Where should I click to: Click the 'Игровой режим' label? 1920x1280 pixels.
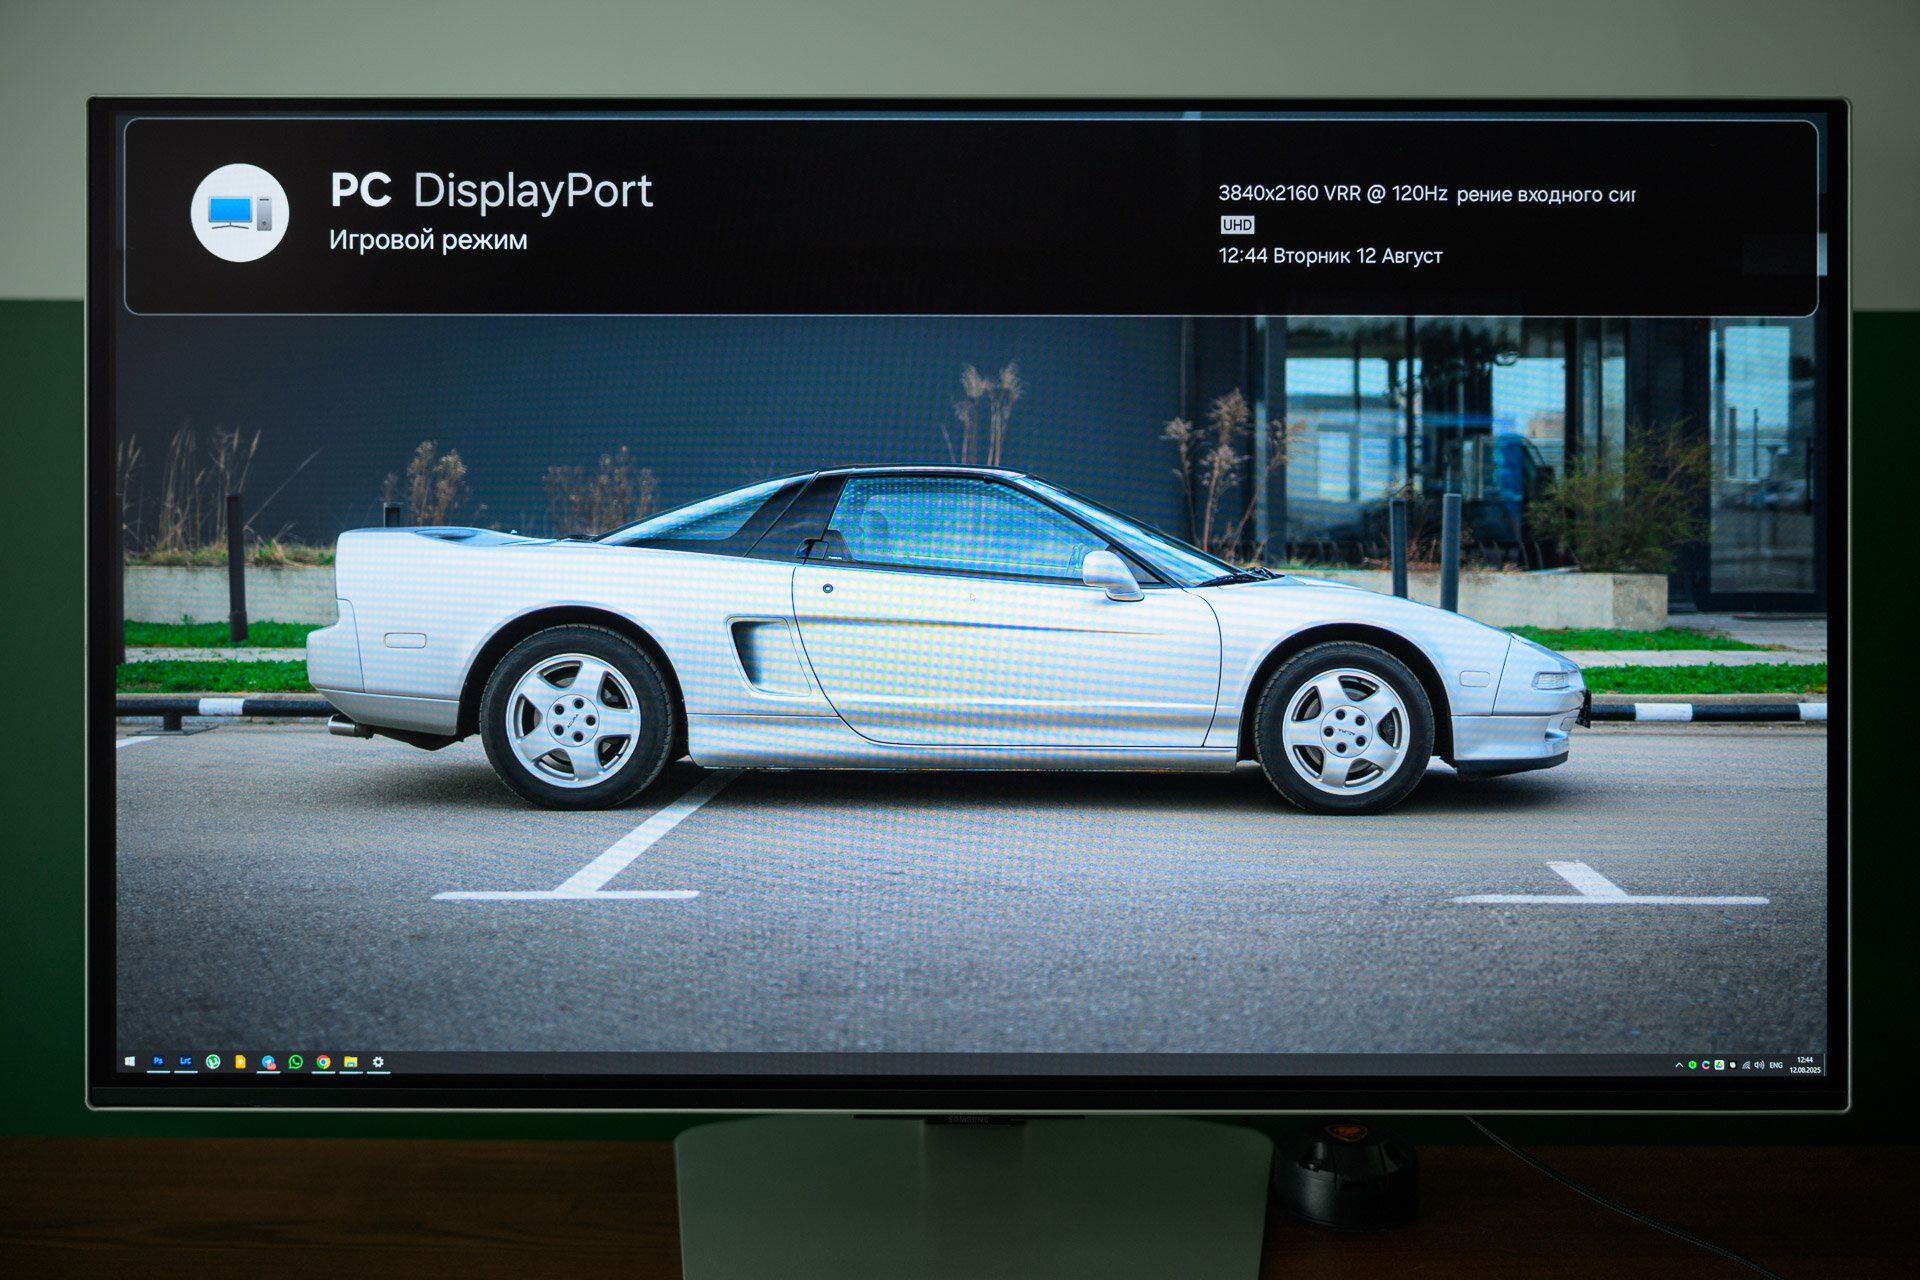[428, 240]
